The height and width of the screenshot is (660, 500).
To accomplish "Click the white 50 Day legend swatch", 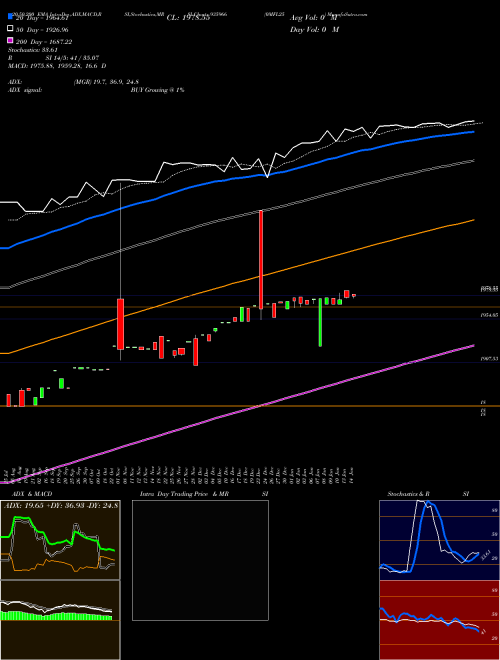I will (10, 29).
